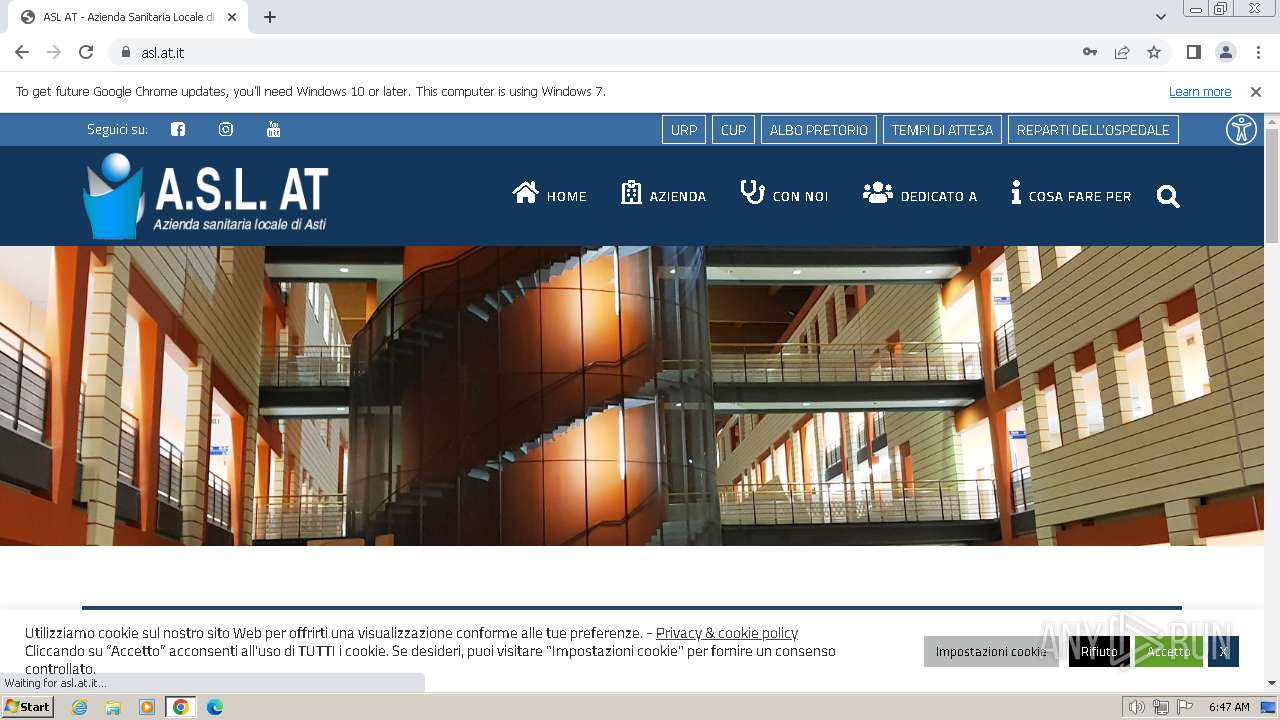Reload the page with refresh icon
The height and width of the screenshot is (720, 1280).
86,53
